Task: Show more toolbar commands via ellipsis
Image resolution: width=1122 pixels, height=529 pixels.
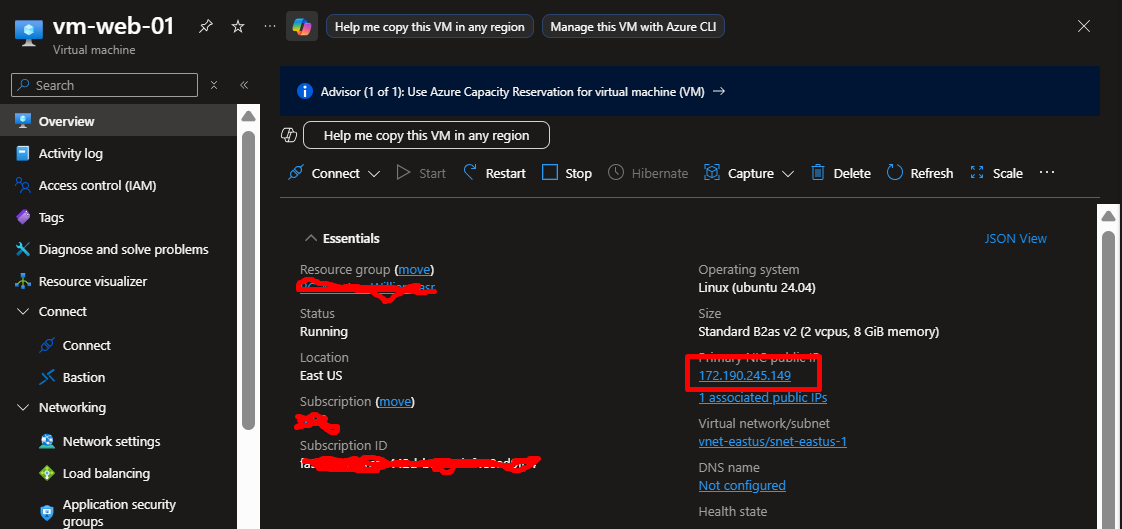Action: pyautogui.click(x=1047, y=173)
